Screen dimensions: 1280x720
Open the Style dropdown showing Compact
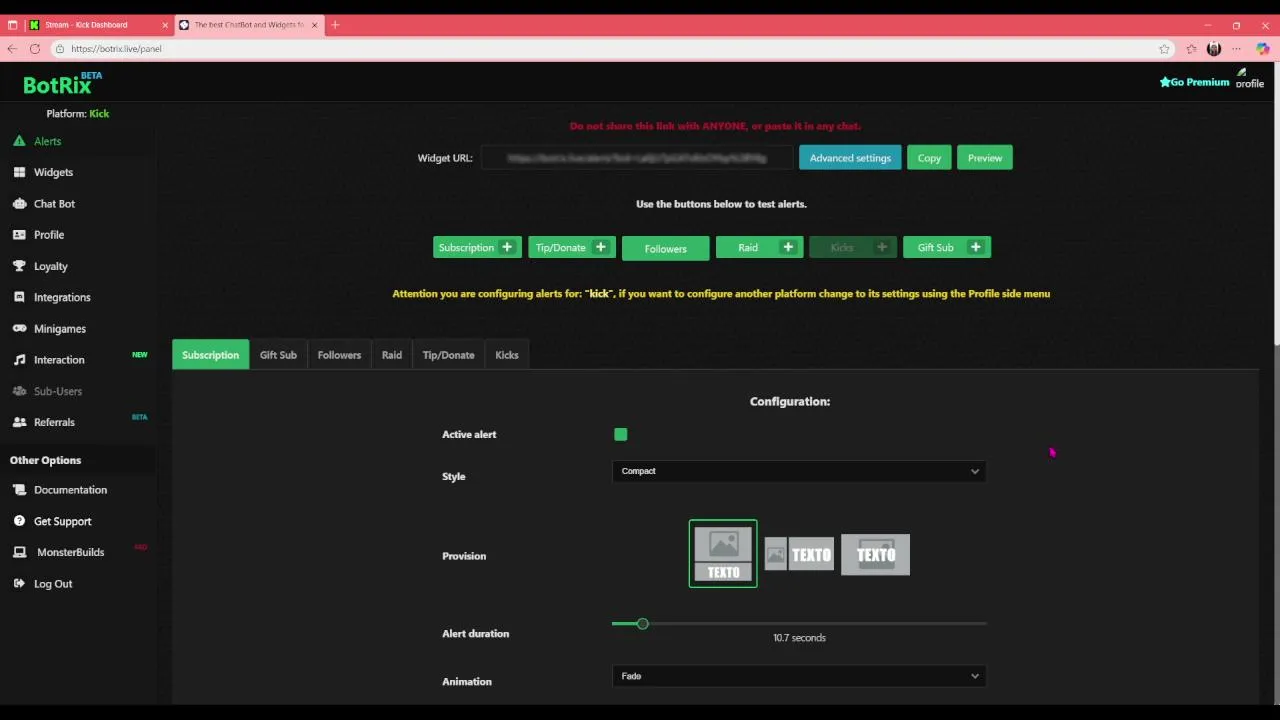coord(799,472)
